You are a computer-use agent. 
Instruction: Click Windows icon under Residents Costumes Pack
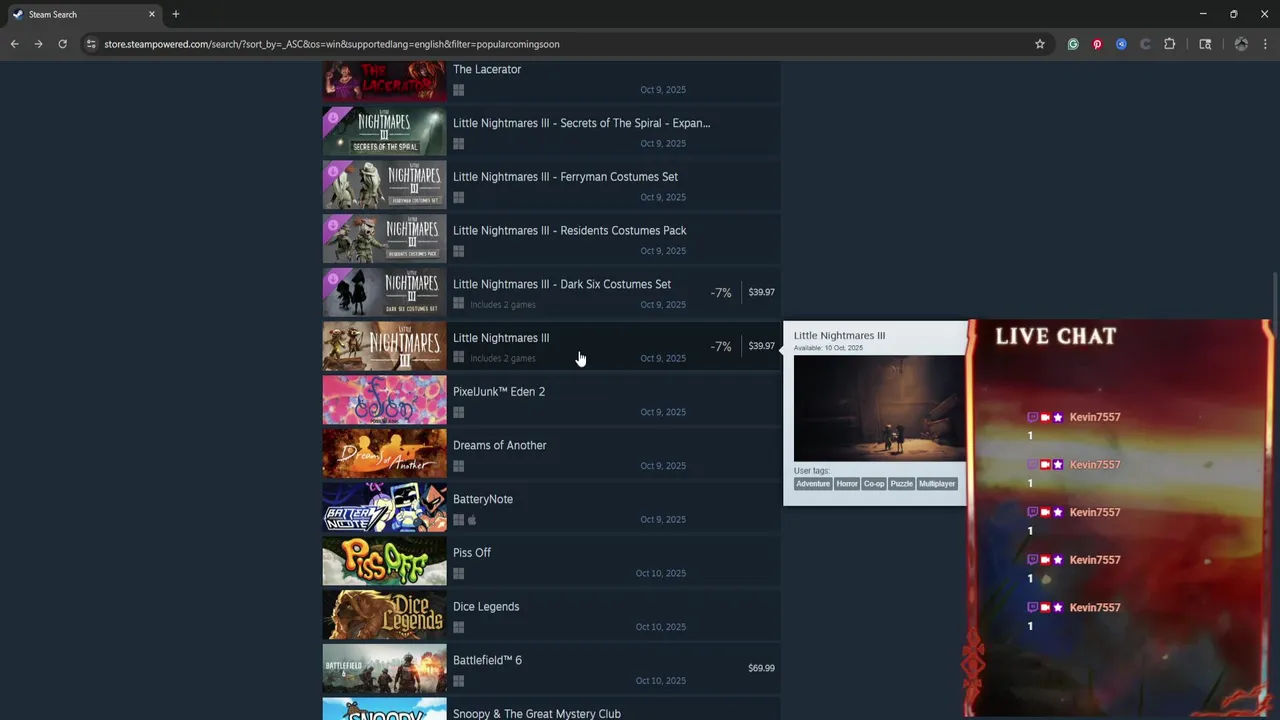pyautogui.click(x=458, y=251)
